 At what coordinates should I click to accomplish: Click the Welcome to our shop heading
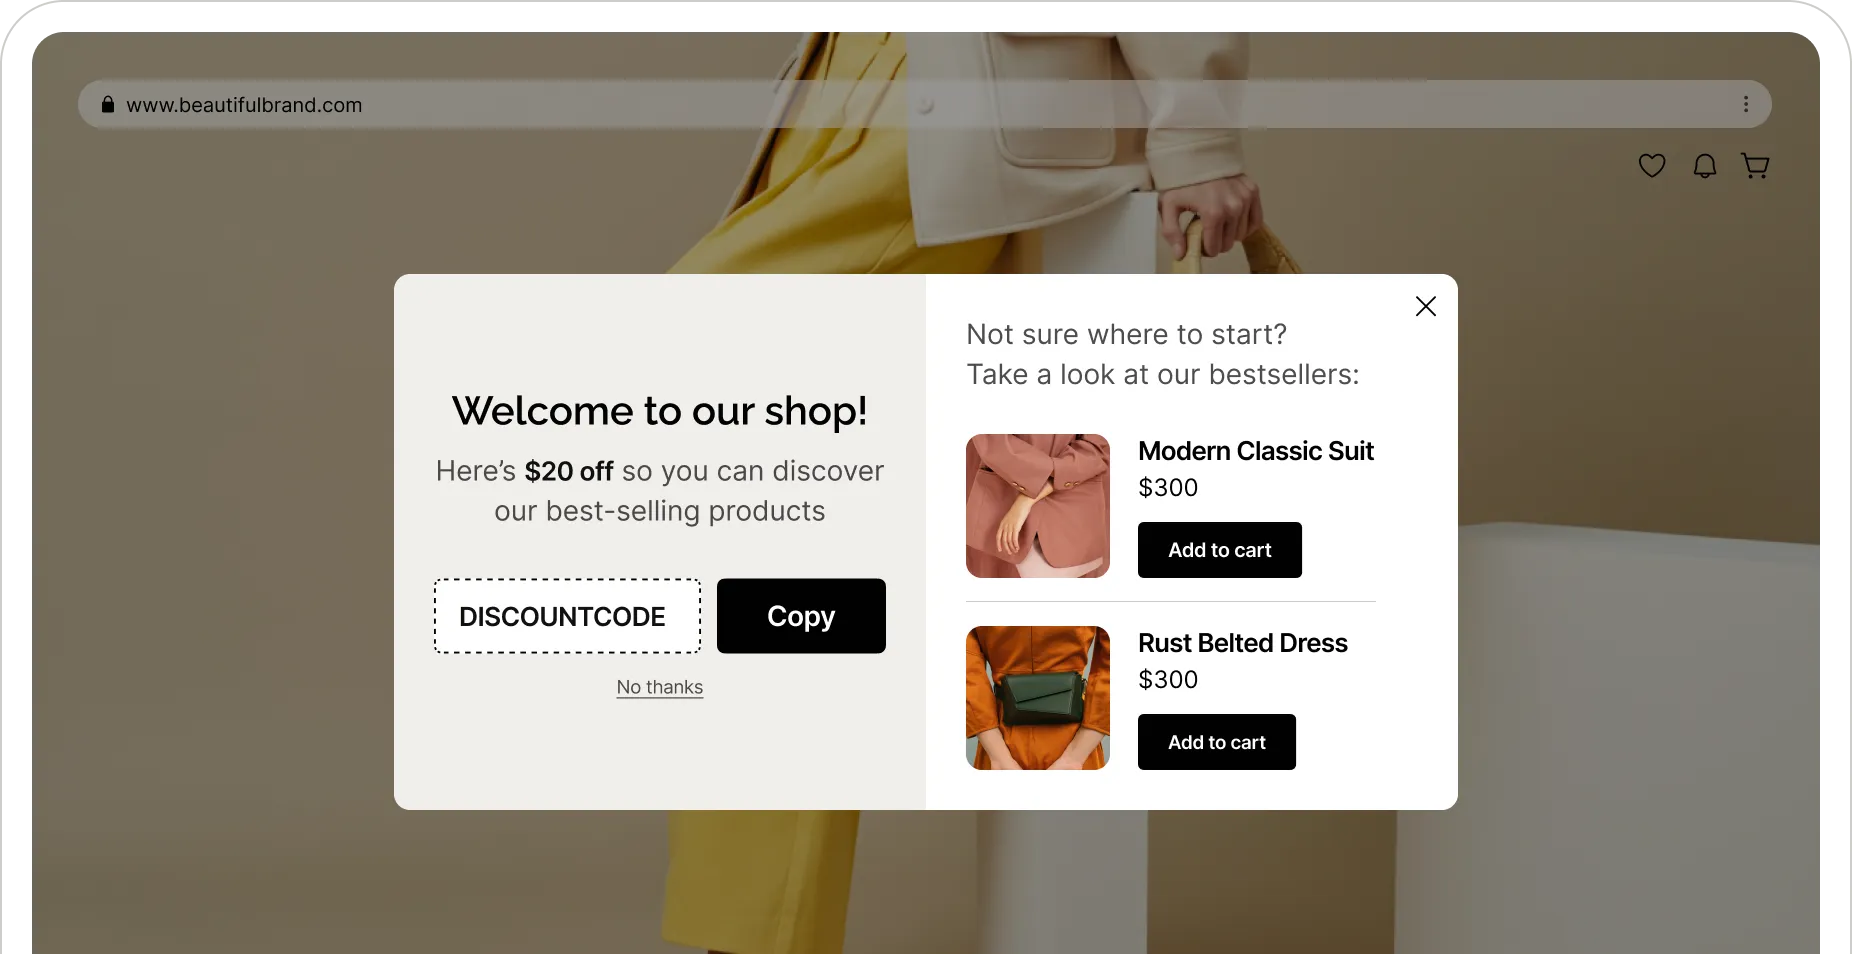click(660, 411)
